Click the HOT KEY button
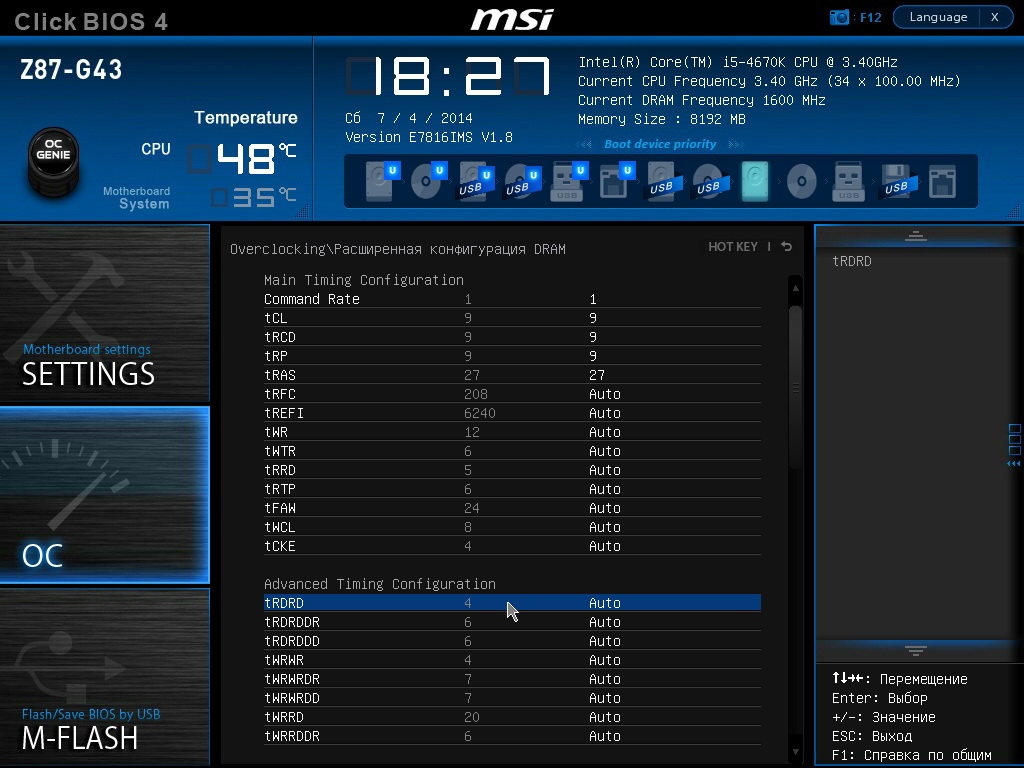1024x768 pixels. click(x=733, y=246)
